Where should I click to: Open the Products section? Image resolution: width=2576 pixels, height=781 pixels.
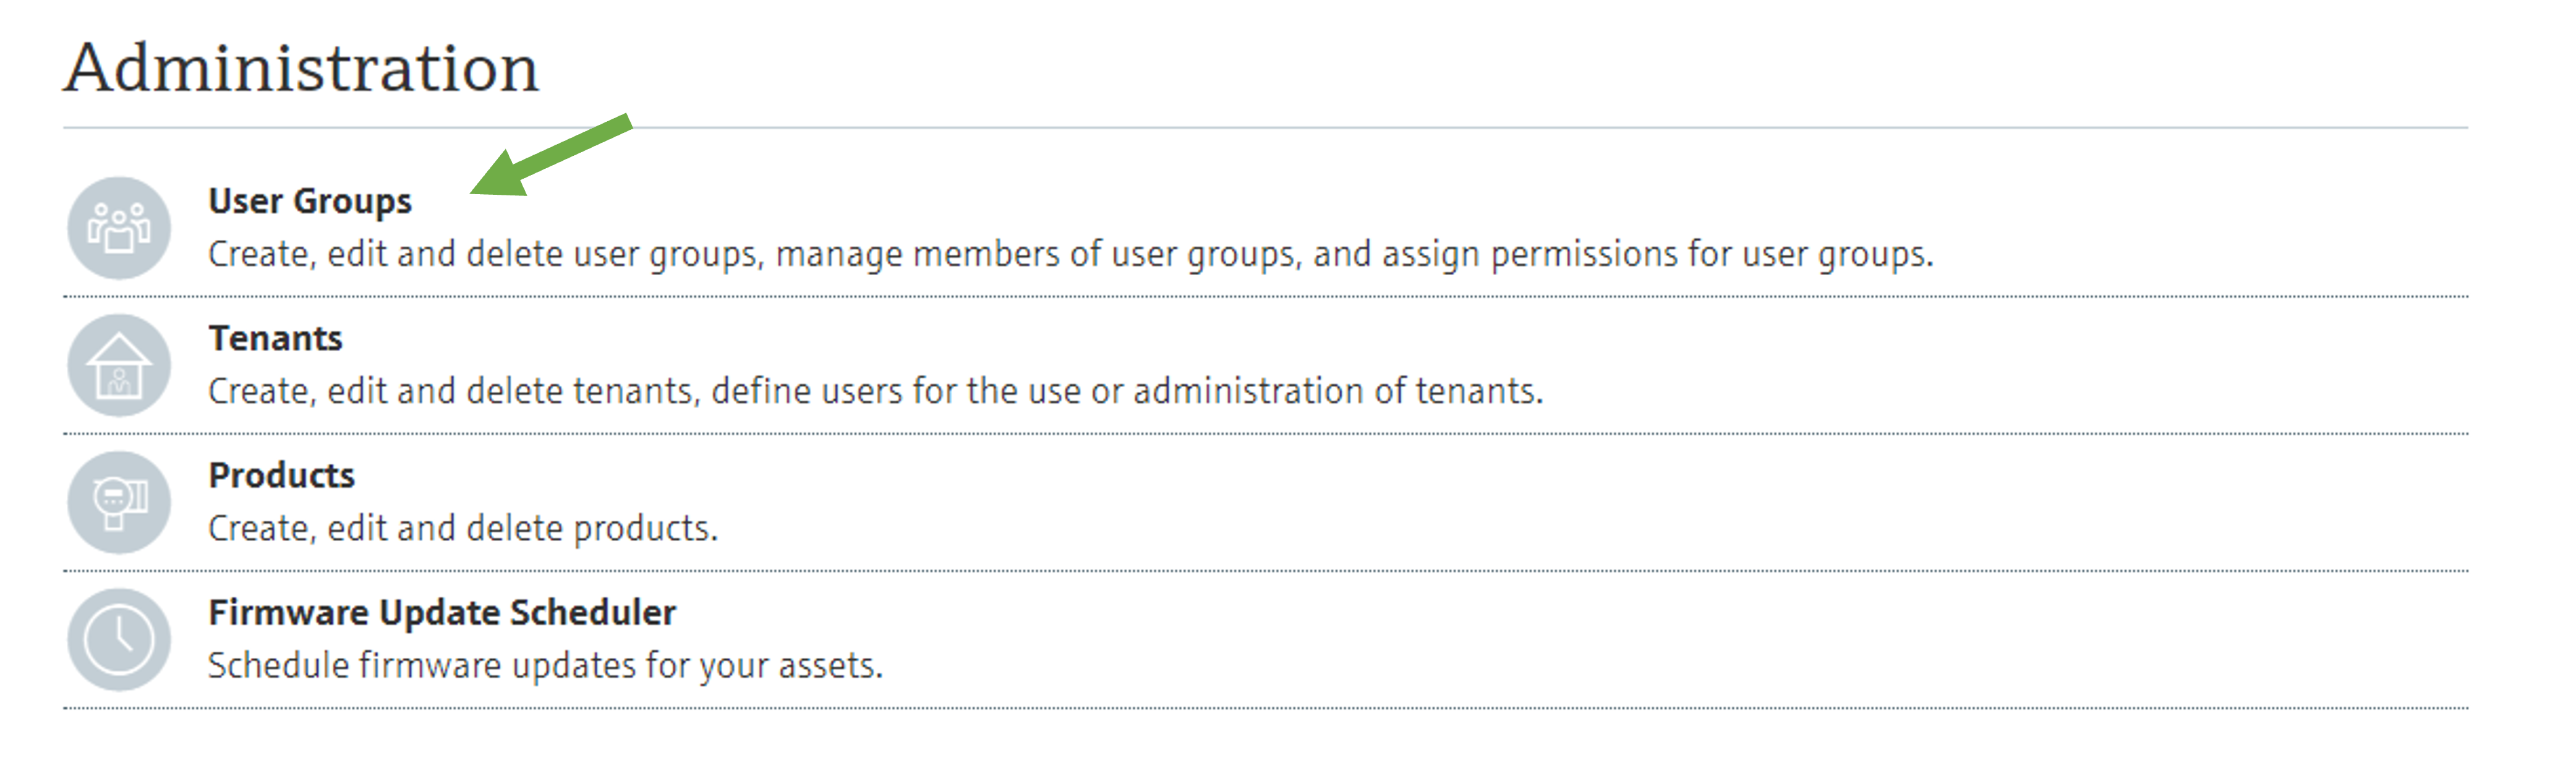pyautogui.click(x=281, y=475)
